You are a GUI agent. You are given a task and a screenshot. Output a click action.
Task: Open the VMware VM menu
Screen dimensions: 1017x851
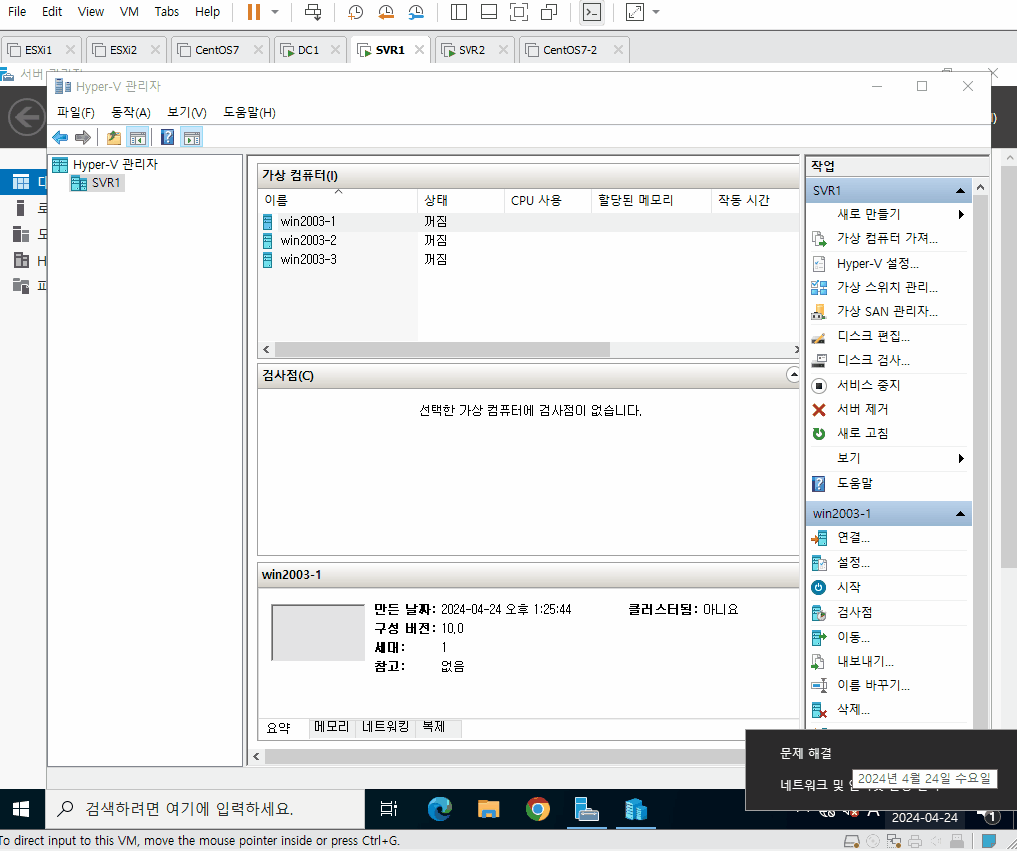(x=129, y=12)
